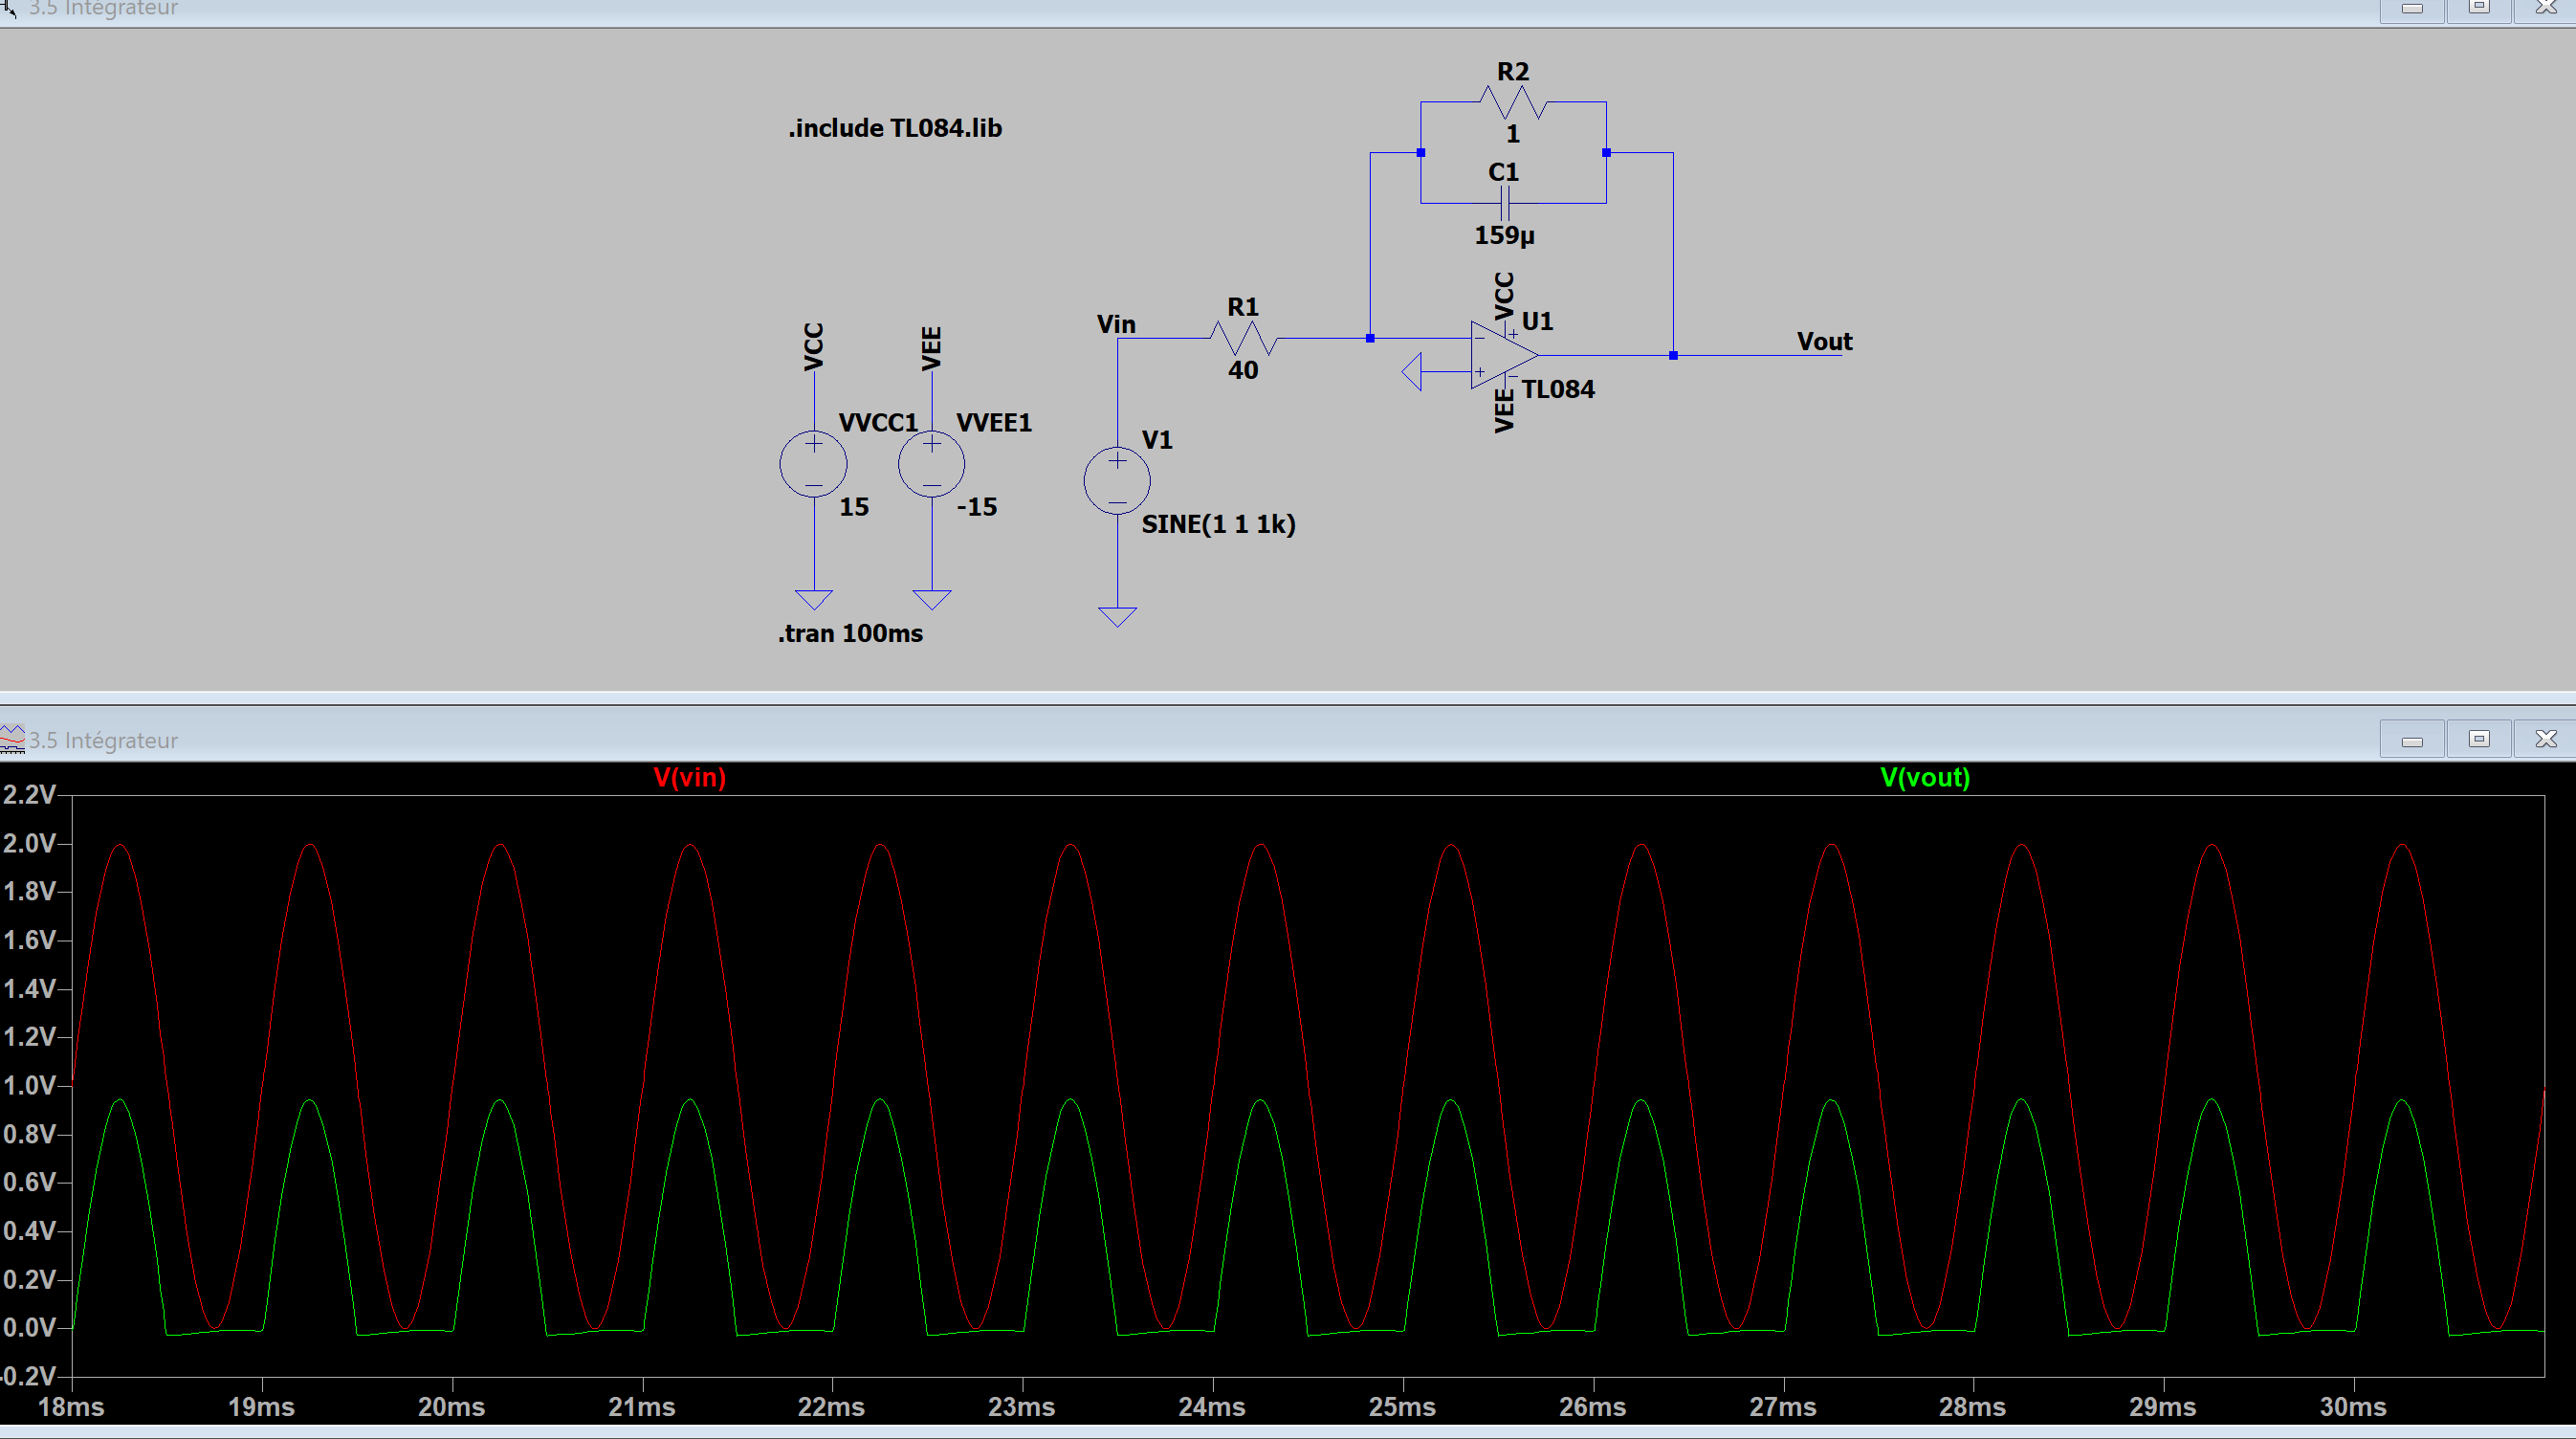Click the waveform window title icon
Image resolution: width=2576 pixels, height=1439 pixels.
tap(12, 740)
